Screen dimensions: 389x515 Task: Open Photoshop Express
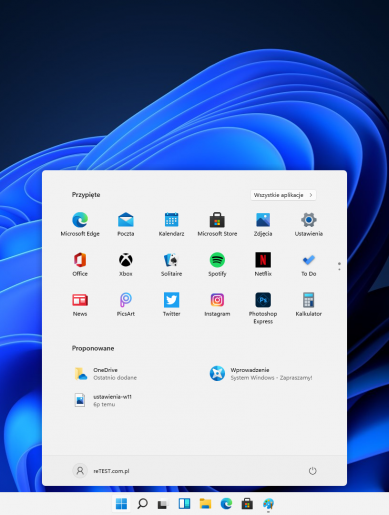263,307
